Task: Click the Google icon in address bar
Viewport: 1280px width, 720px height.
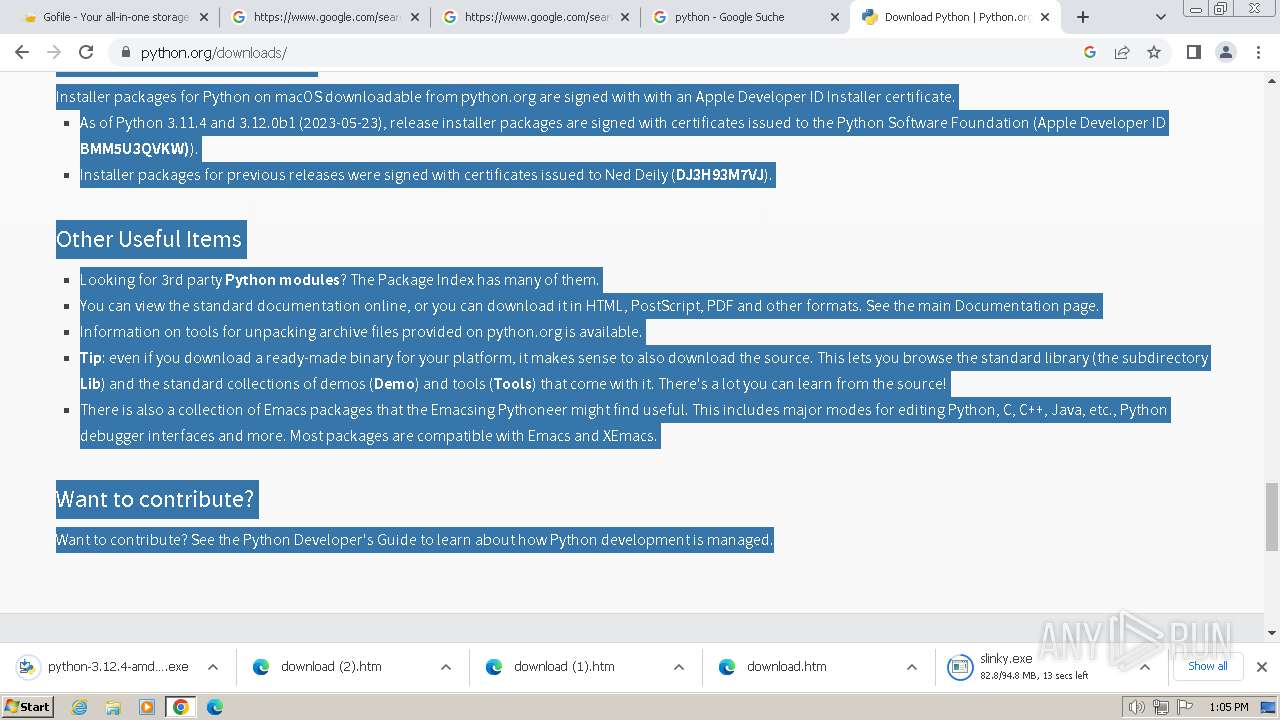Action: tap(1090, 52)
